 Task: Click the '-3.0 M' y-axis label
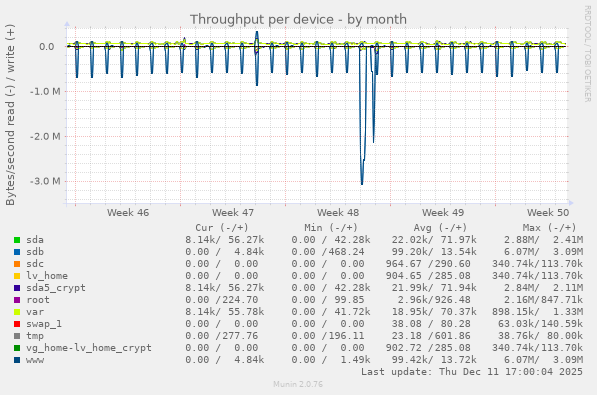(x=45, y=181)
